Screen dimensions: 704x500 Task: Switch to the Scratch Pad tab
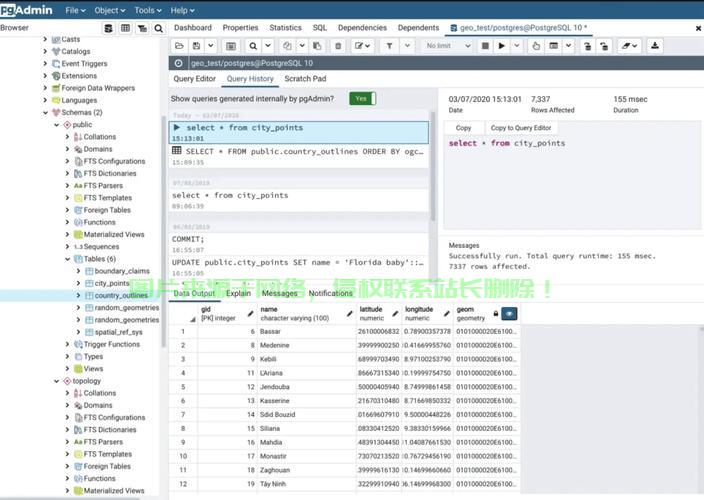coord(305,79)
